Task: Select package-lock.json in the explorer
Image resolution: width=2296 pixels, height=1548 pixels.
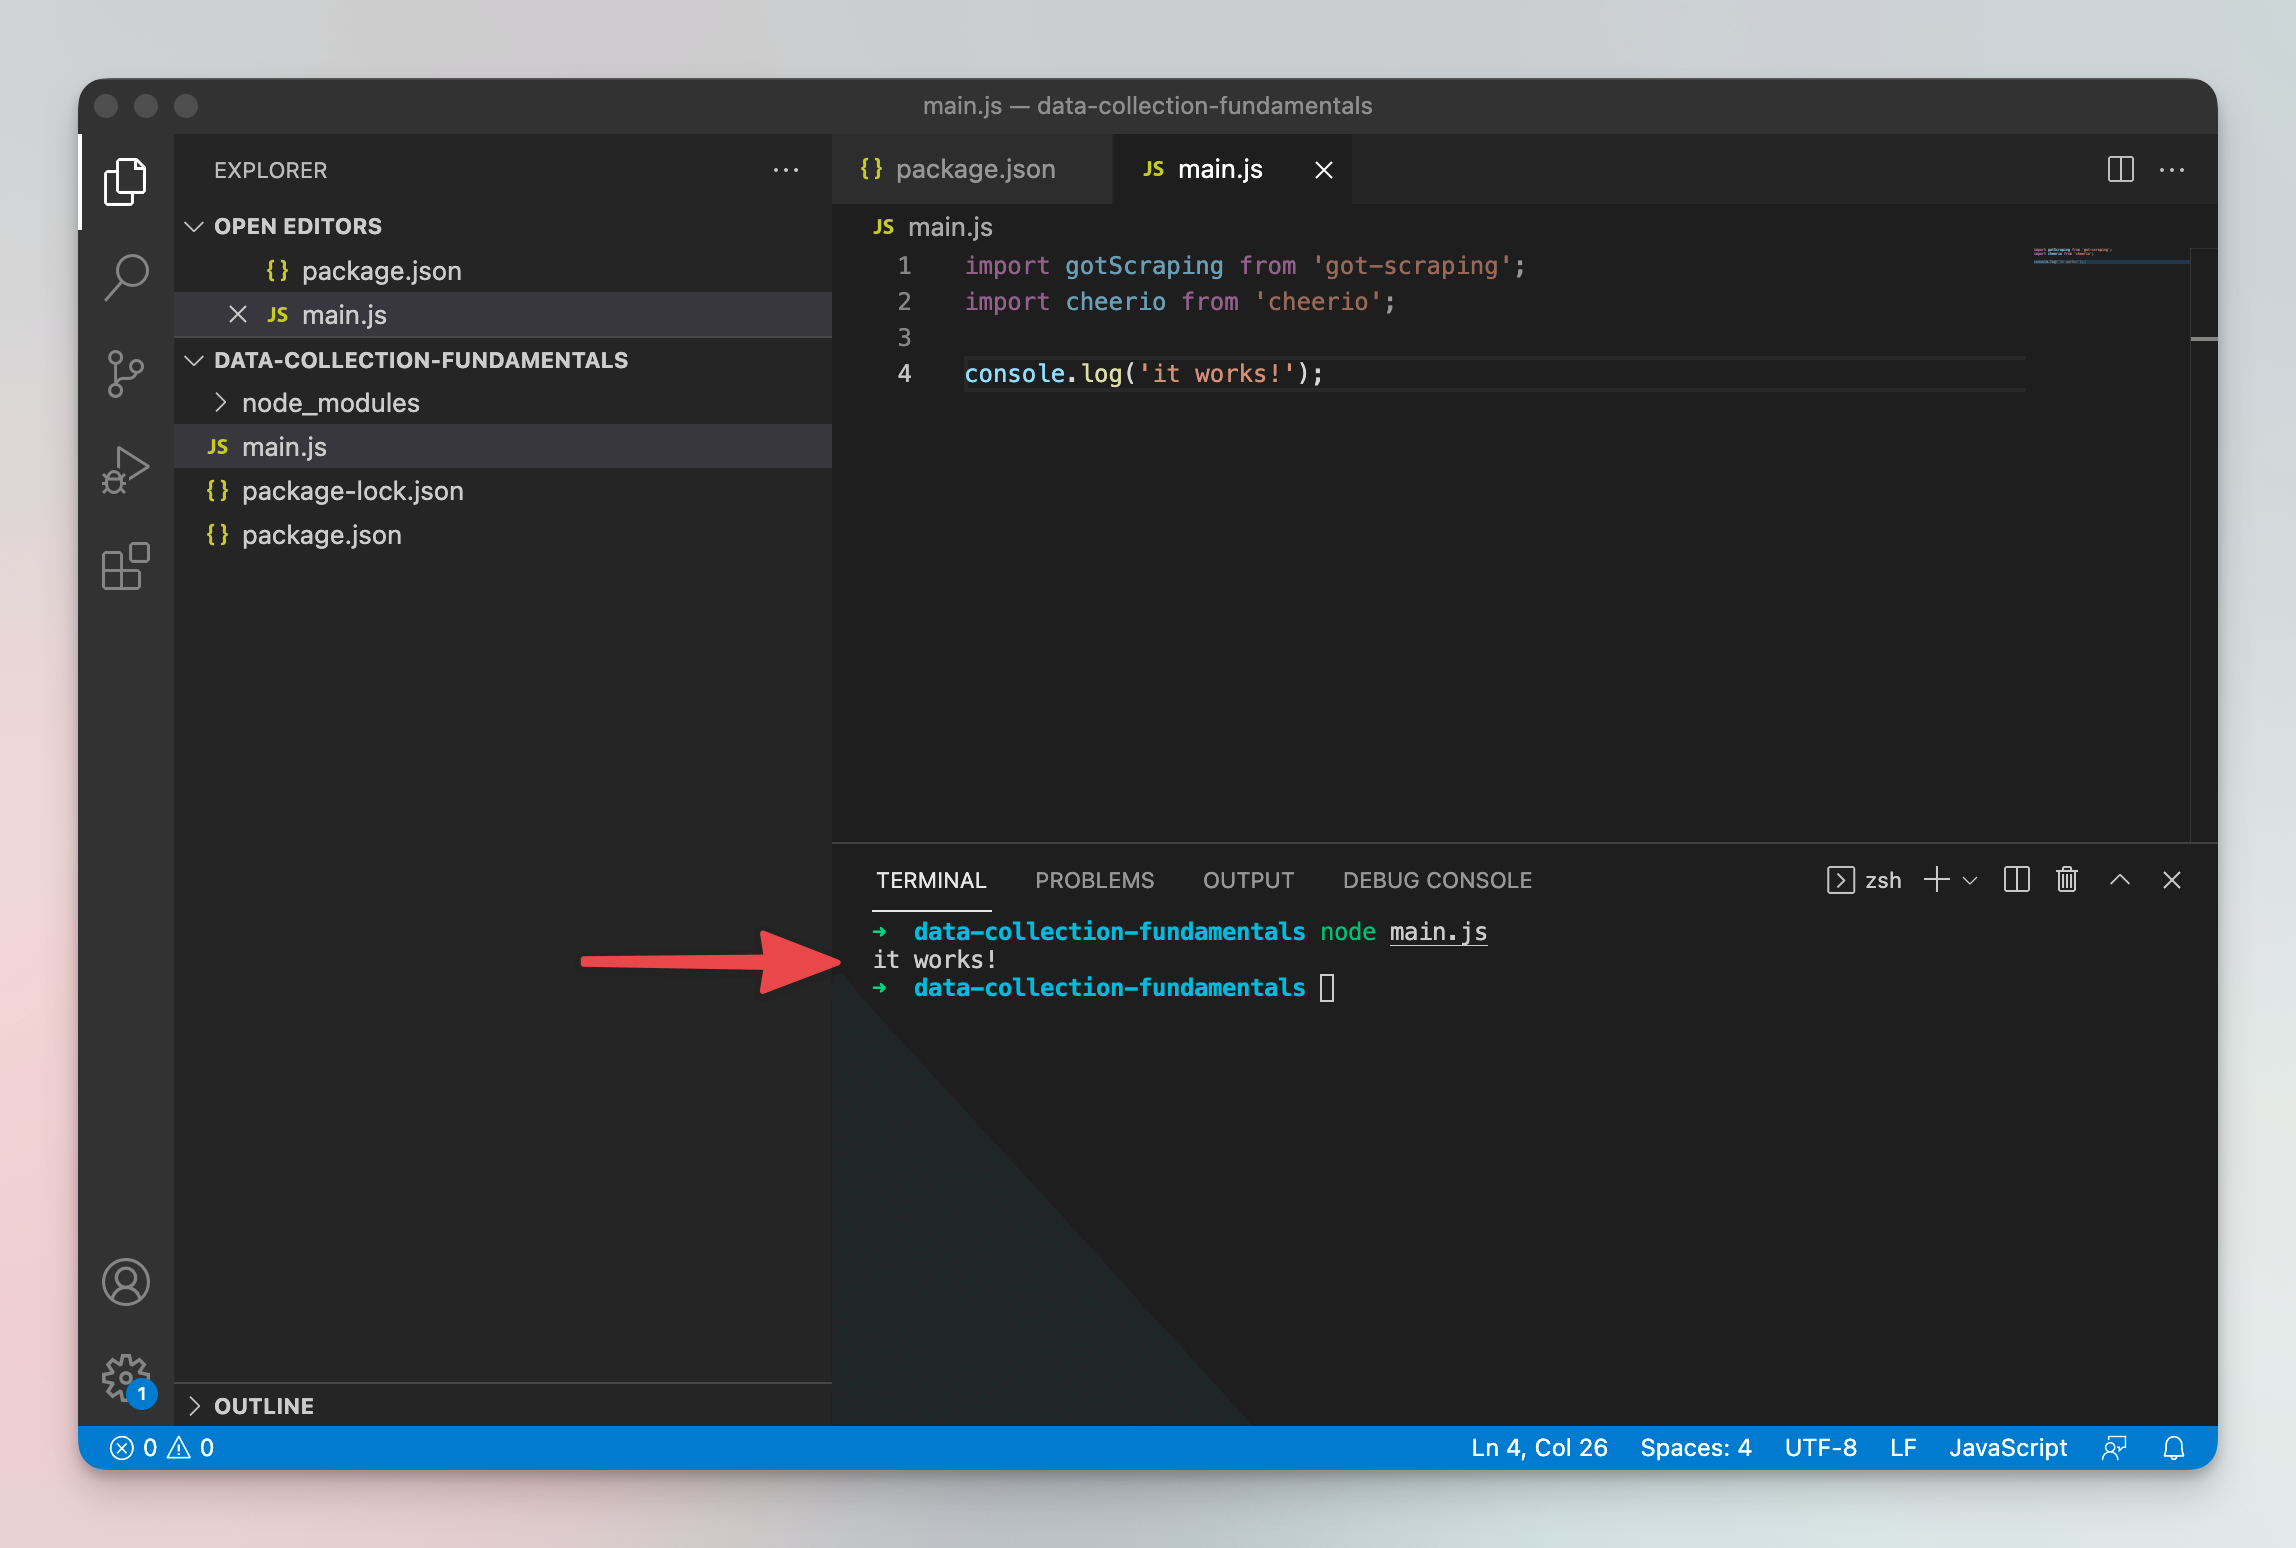Action: (352, 490)
